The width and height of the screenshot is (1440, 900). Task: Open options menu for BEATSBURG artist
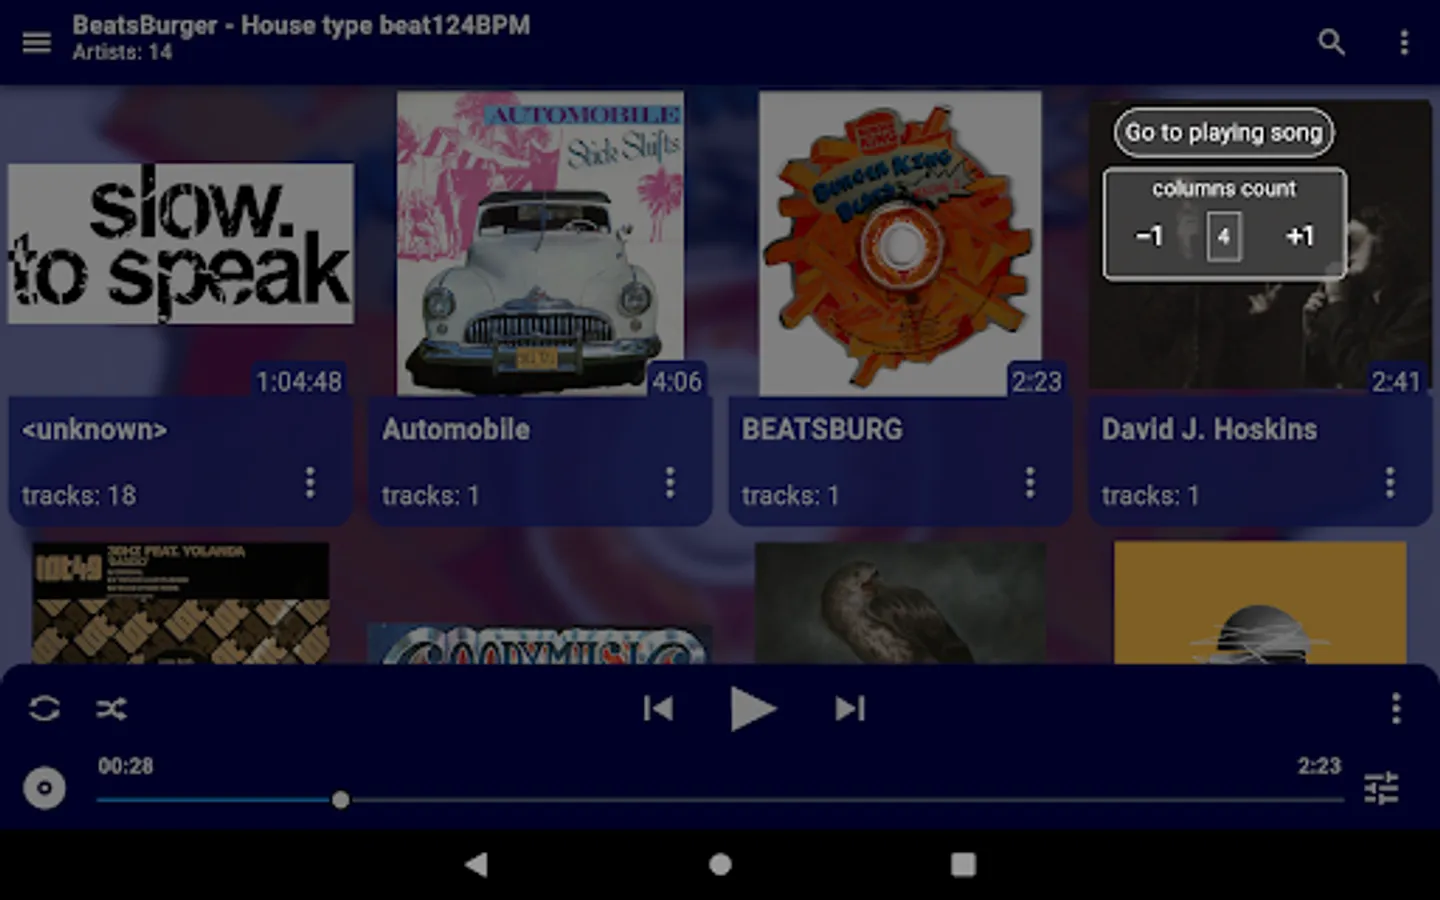pos(1030,483)
